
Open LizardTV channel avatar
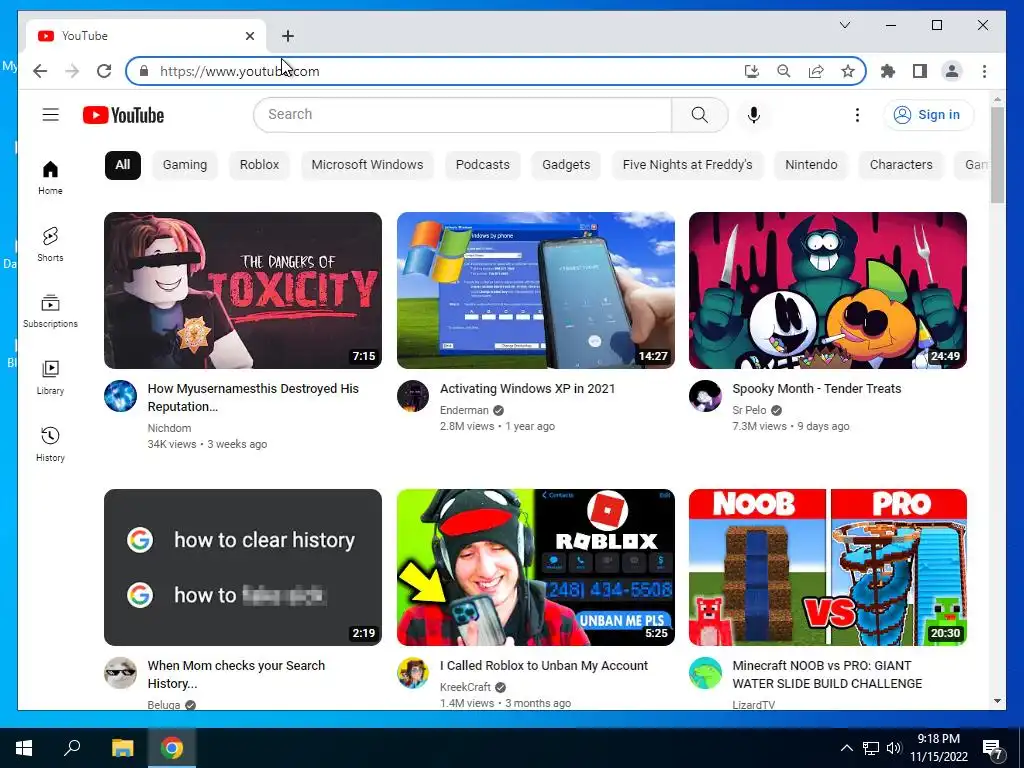(x=705, y=673)
